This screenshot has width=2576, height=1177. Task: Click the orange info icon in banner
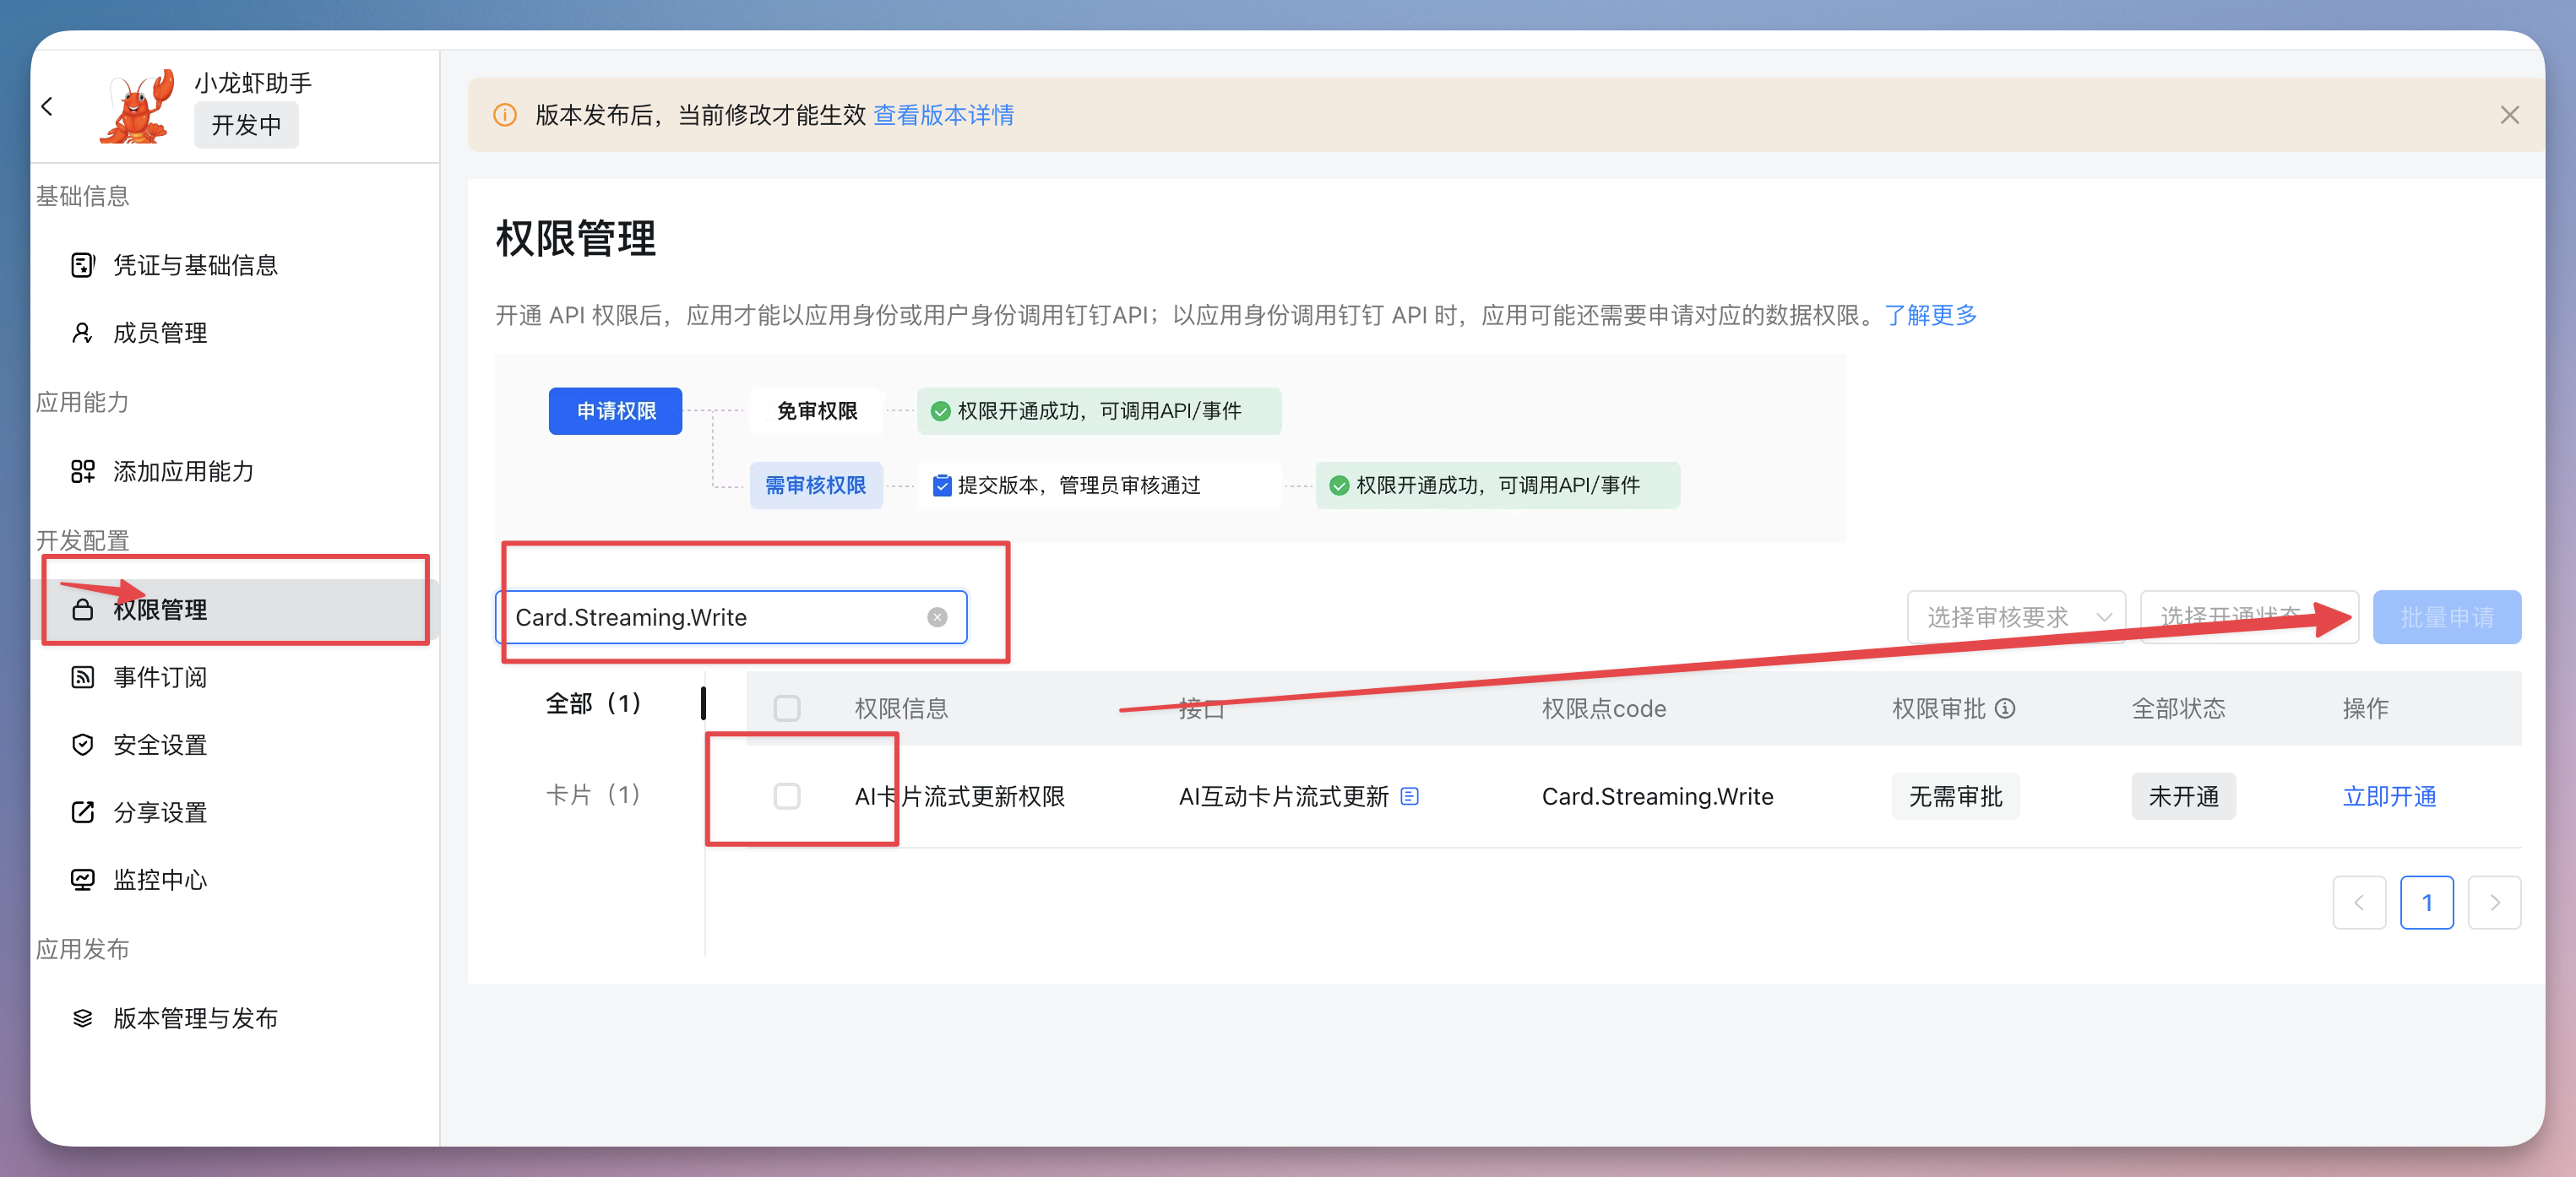click(506, 115)
